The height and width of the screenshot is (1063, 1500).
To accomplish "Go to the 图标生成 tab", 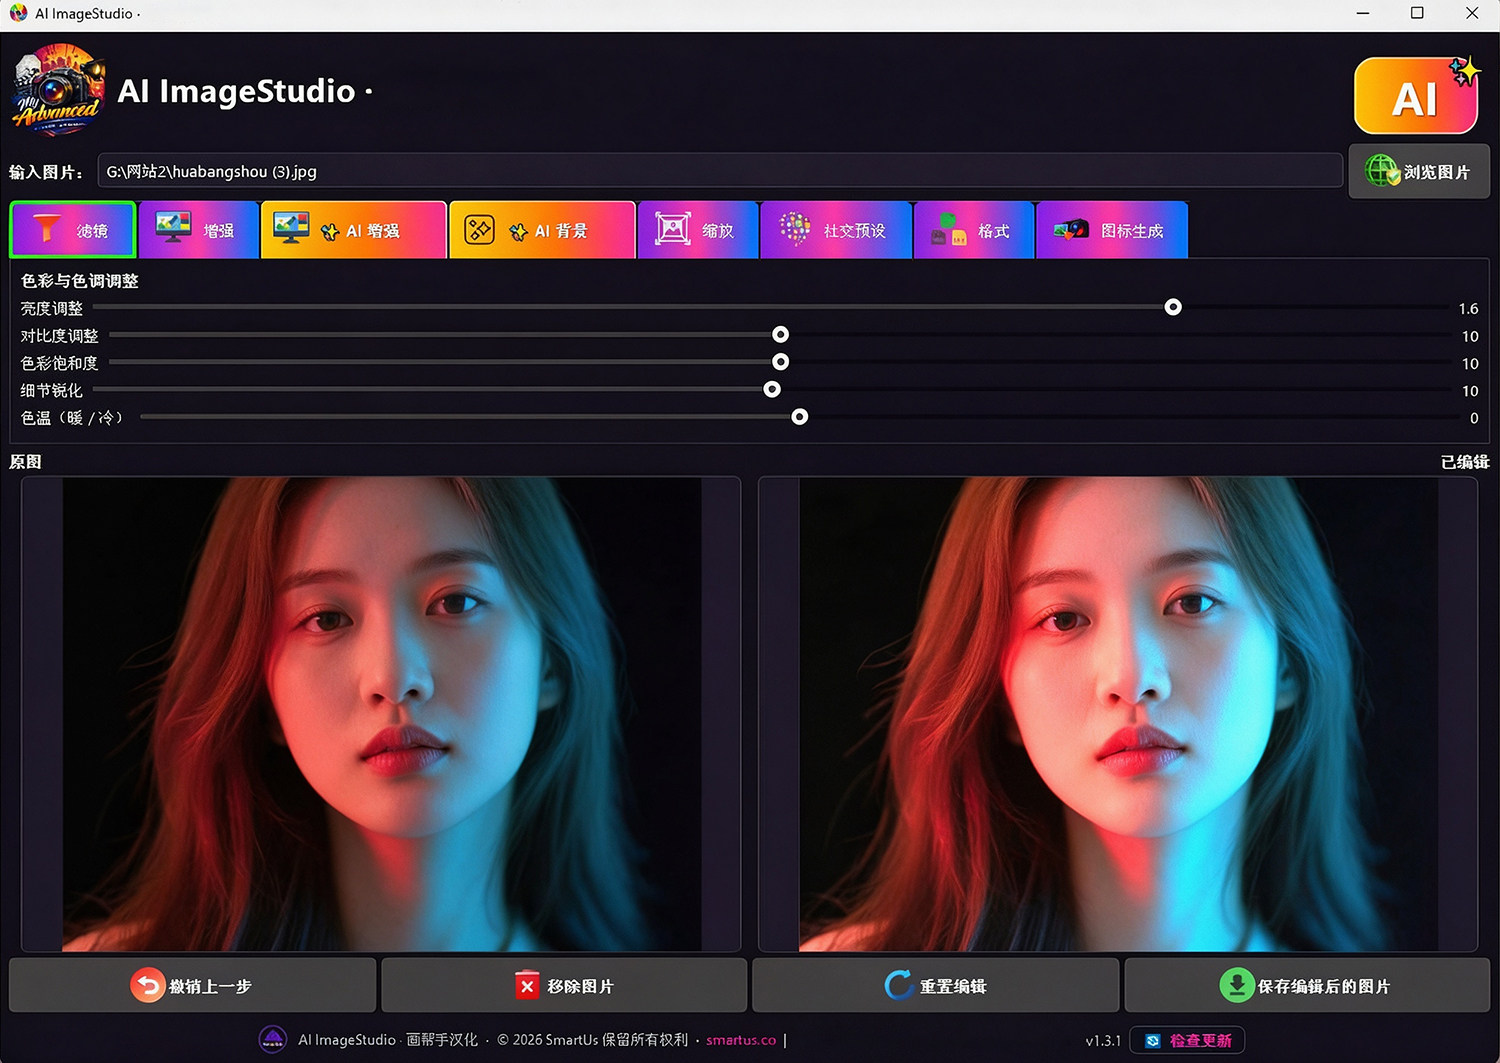I will click(1112, 230).
